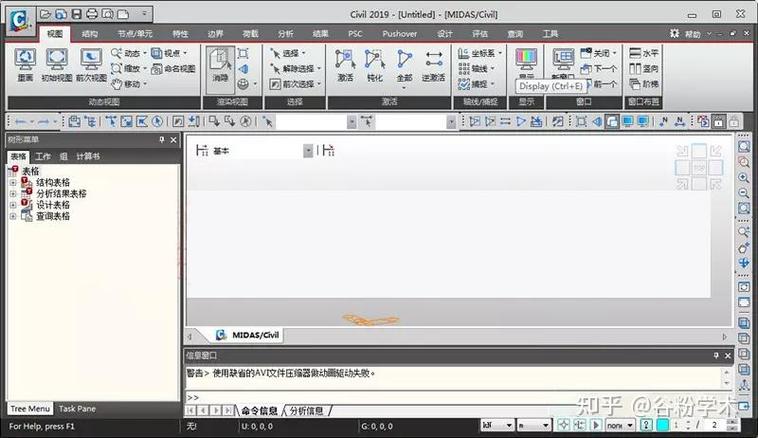Screen dimensions: 758x438
Task: Open the 显示 Display color monitor icon
Action: click(526, 60)
